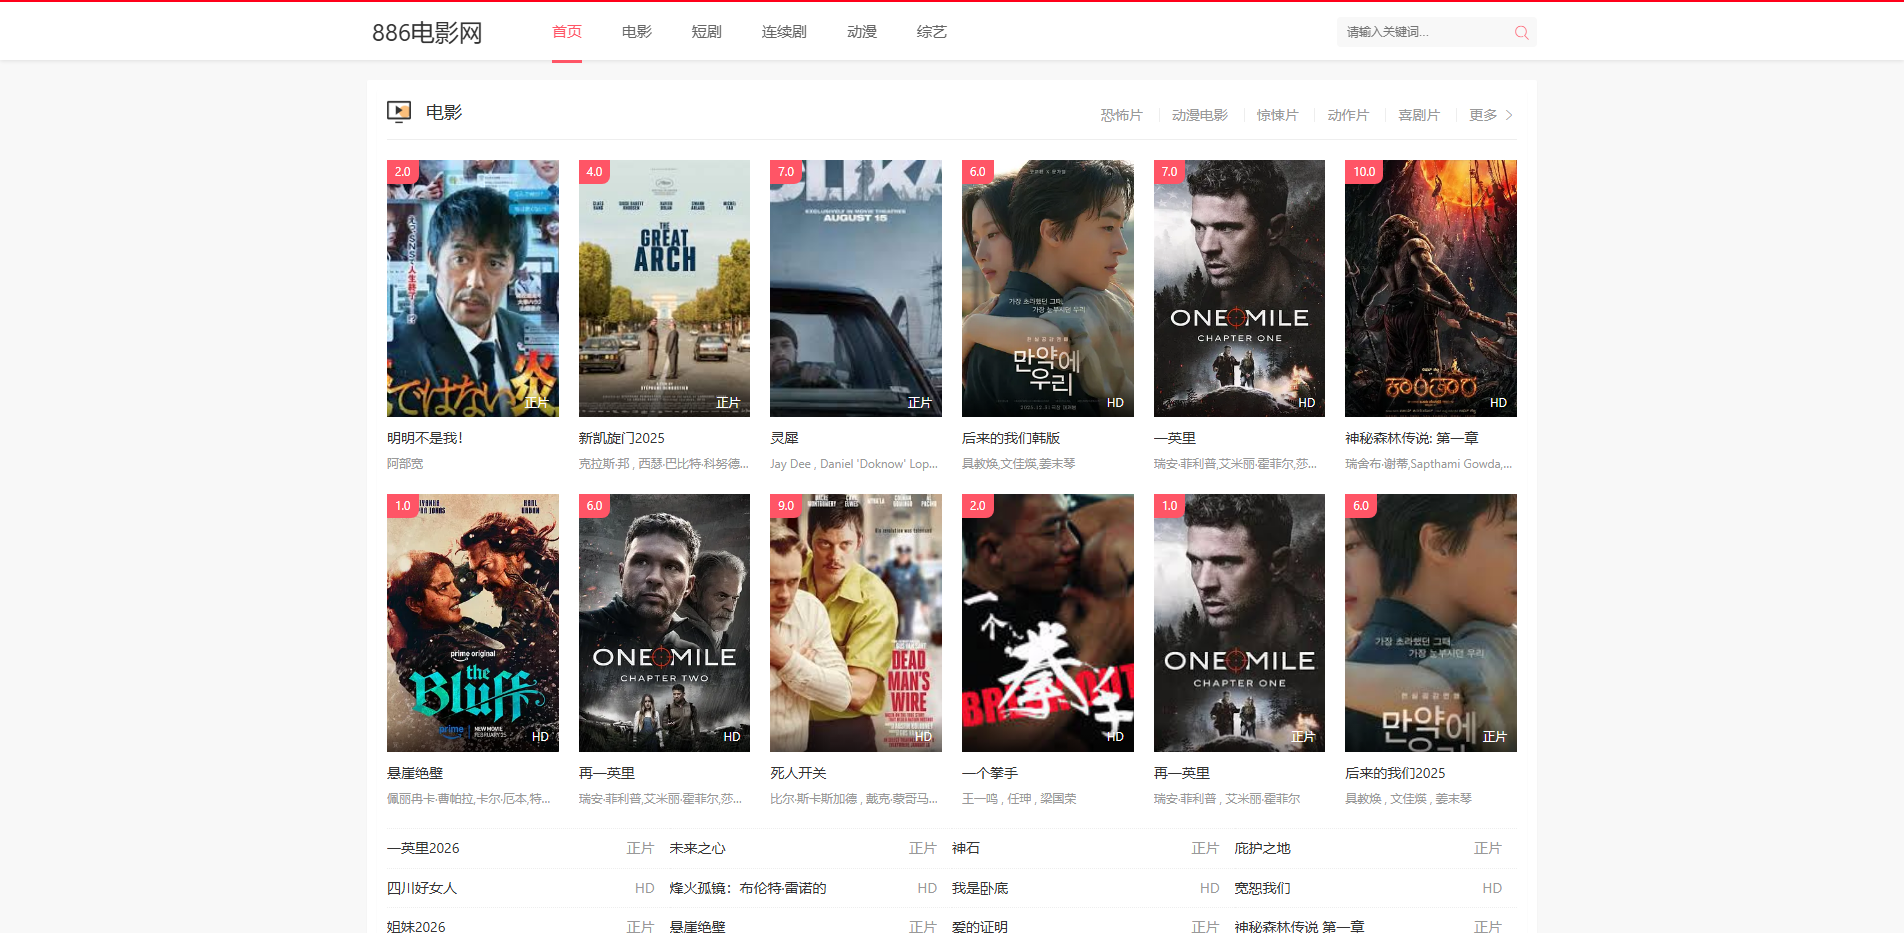Filter by 恐怖片 category link
The width and height of the screenshot is (1904, 933).
pos(1121,115)
